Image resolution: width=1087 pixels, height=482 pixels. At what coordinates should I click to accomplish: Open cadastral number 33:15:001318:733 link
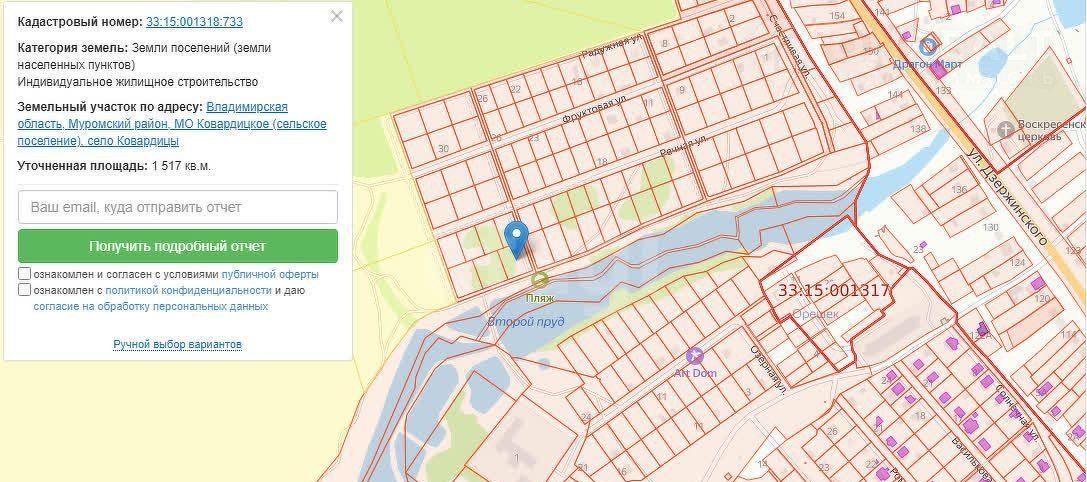(x=194, y=21)
